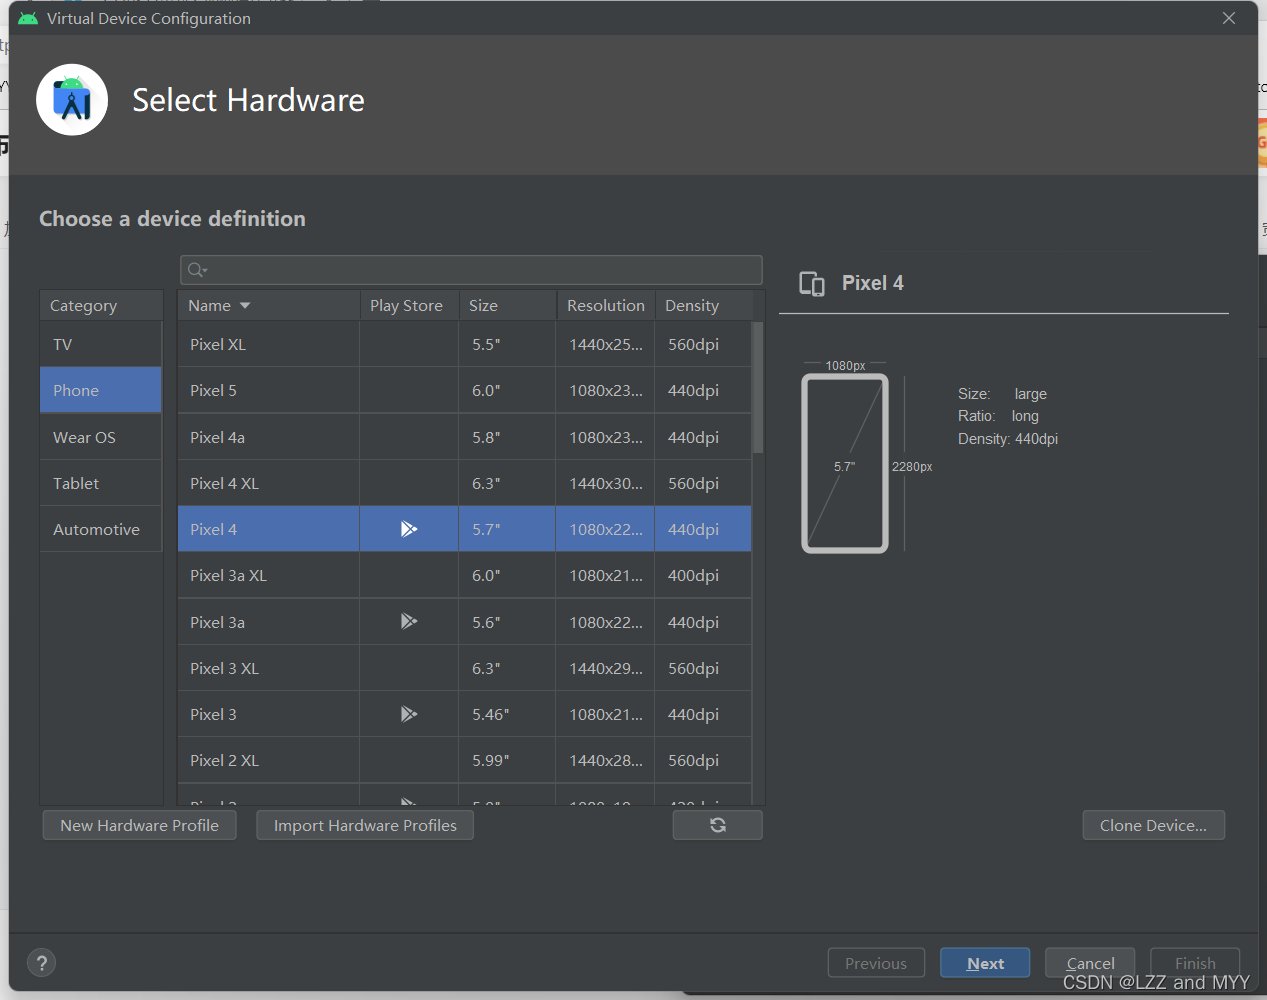Select the Pixel 4 XL device row
Viewport: 1267px width, 1000px height.
tap(465, 483)
